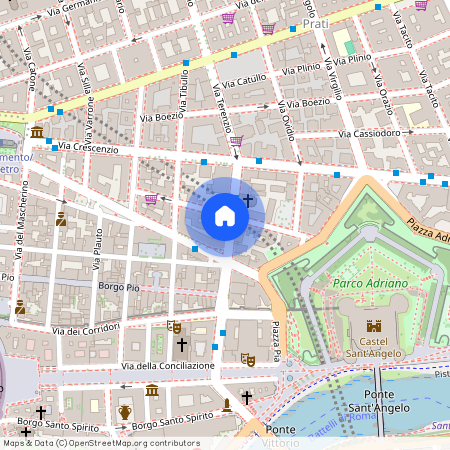Select church cross overlapping the home marker halo
Image resolution: width=450 pixels, height=450 pixels.
(248, 200)
